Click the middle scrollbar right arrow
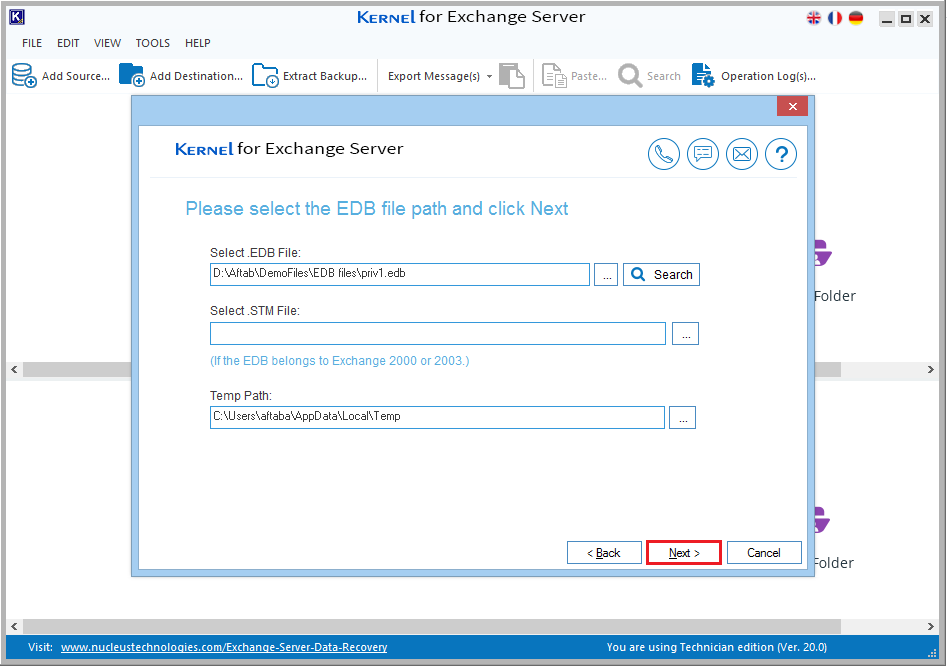 (931, 370)
